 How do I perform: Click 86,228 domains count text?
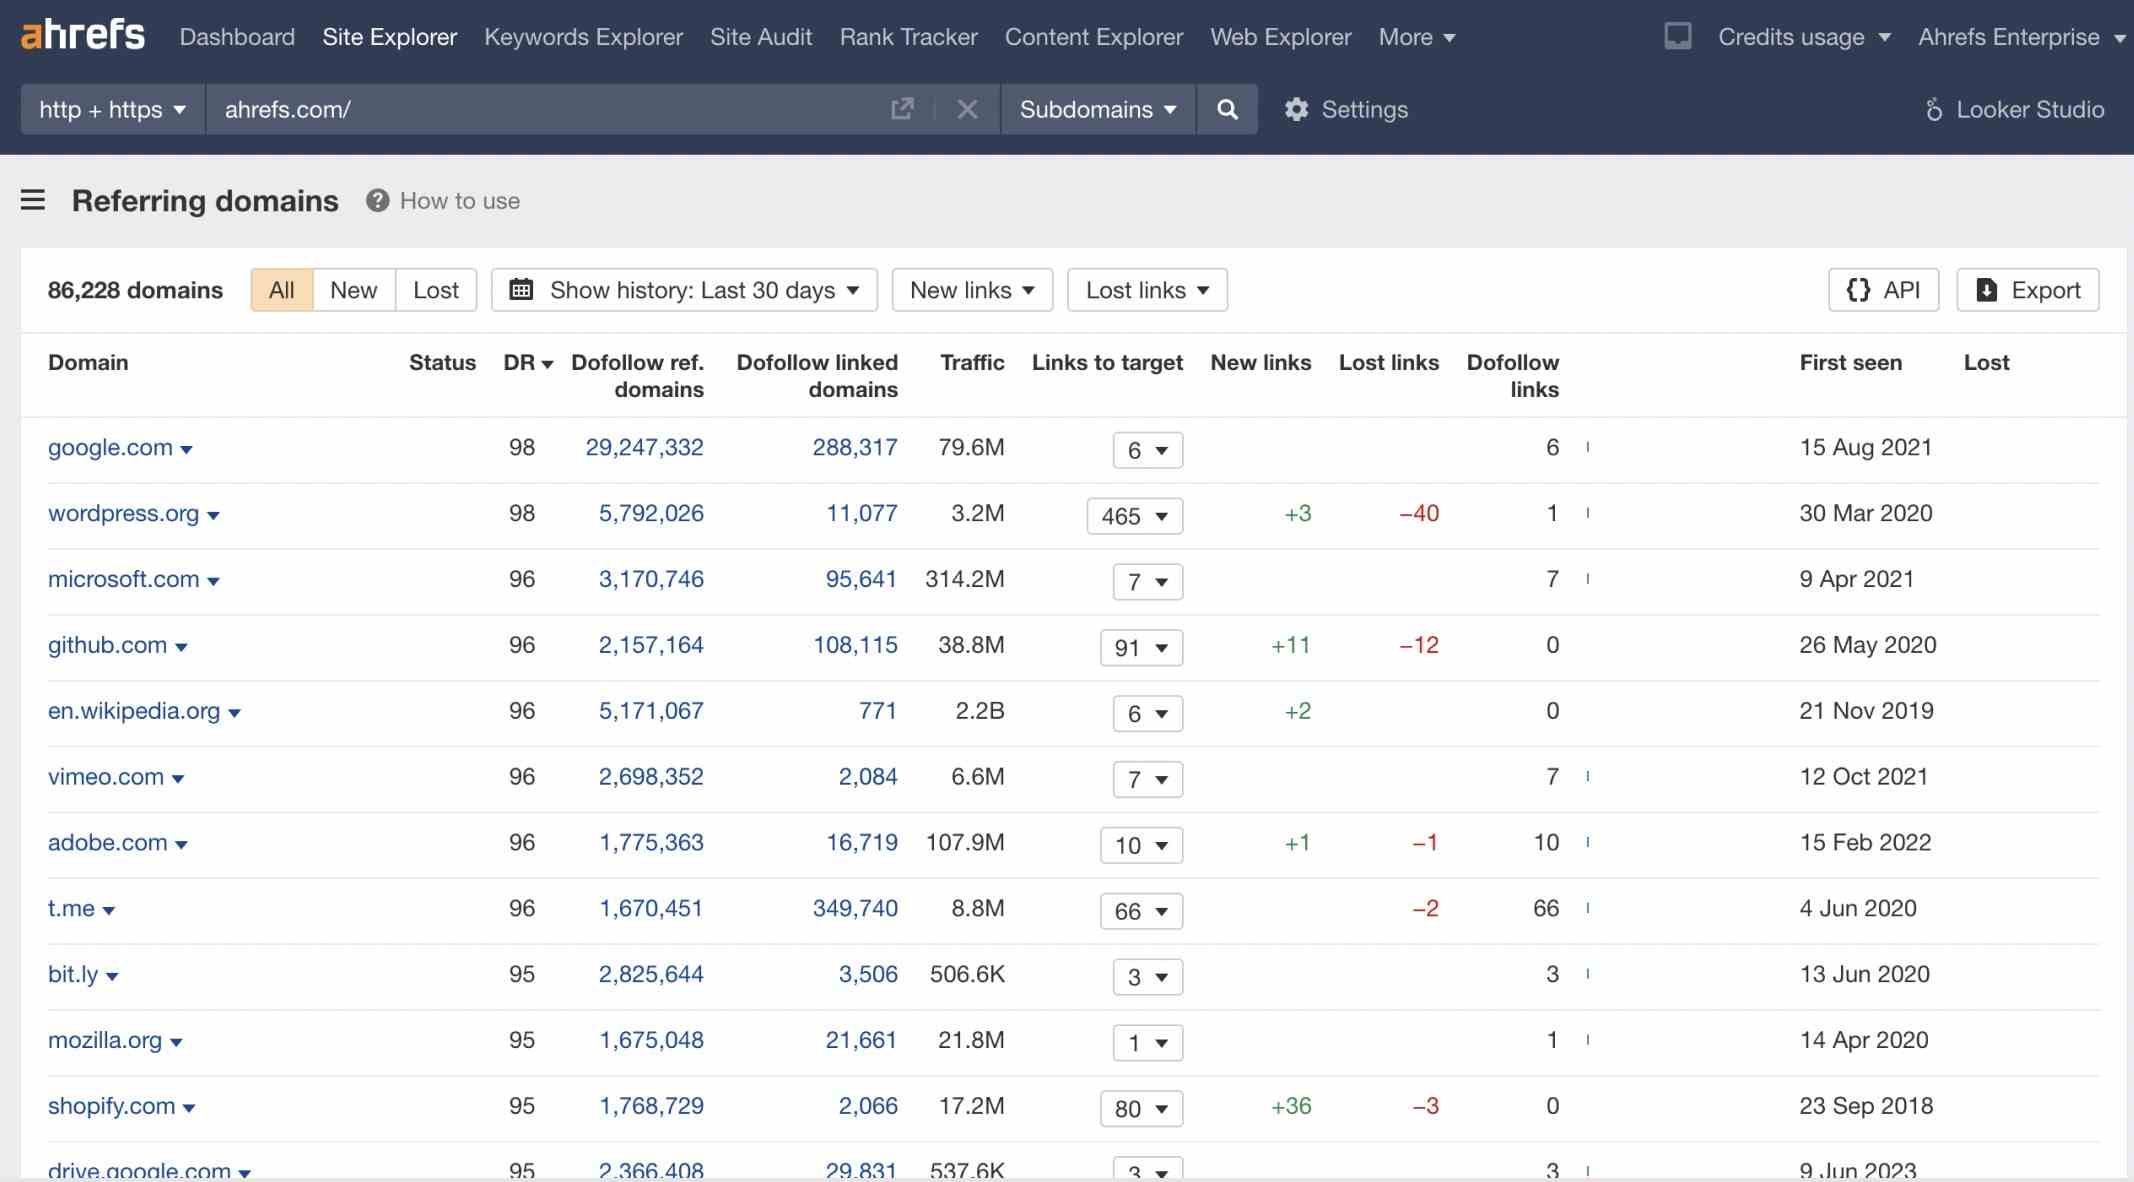pos(135,290)
